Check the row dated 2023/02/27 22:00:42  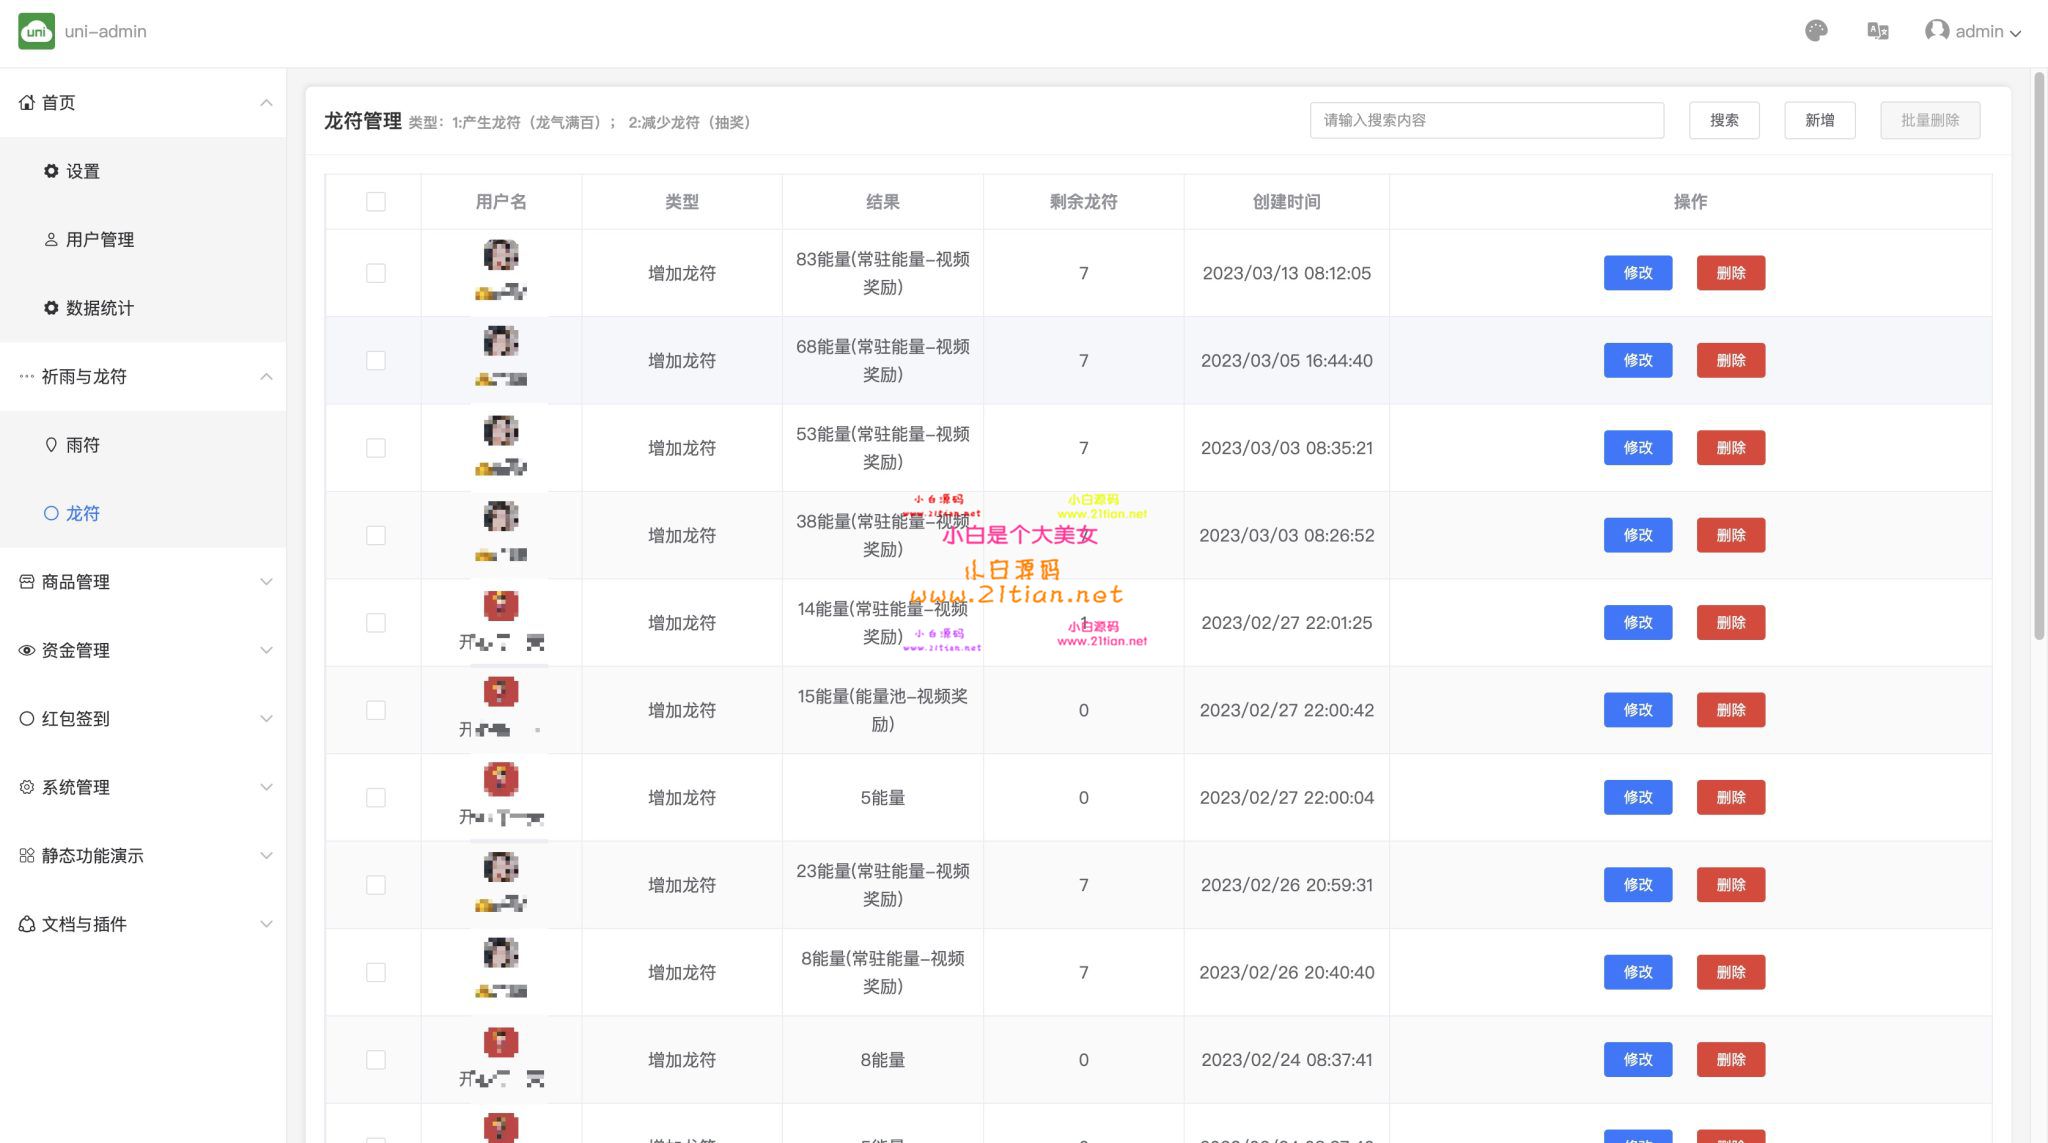[375, 710]
